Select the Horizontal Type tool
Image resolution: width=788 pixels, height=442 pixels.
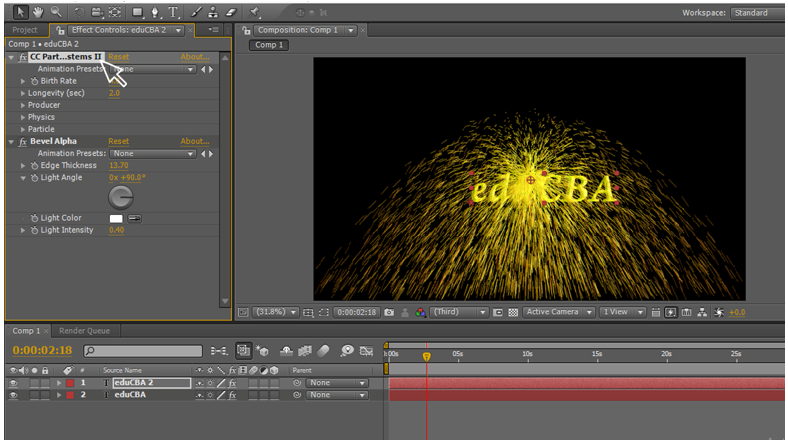pyautogui.click(x=173, y=12)
